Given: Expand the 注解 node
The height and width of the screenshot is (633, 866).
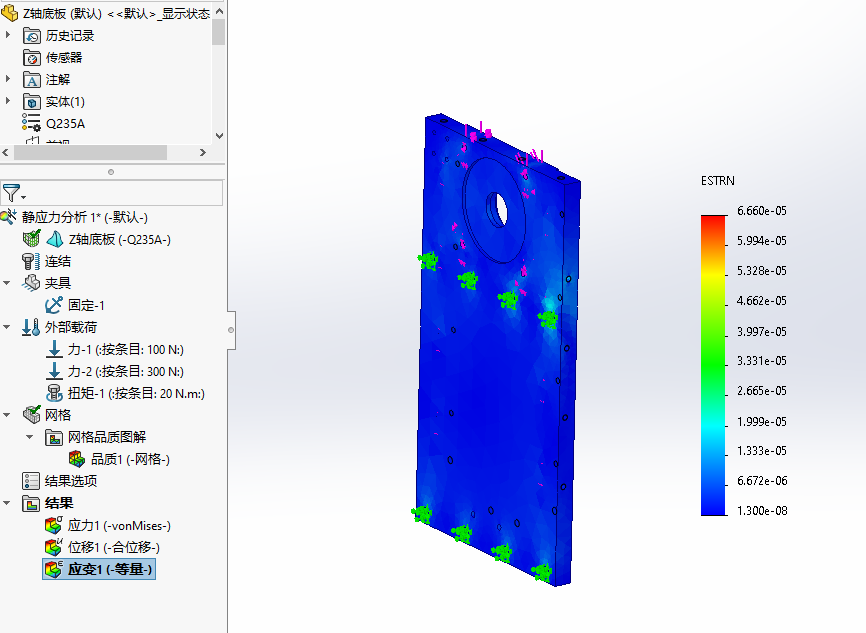Looking at the screenshot, I should point(8,79).
